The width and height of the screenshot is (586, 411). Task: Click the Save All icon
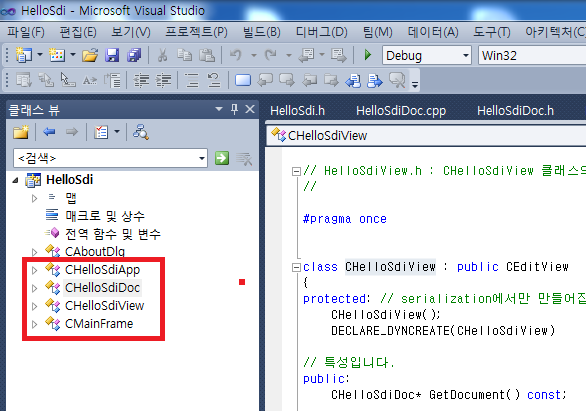pos(134,55)
